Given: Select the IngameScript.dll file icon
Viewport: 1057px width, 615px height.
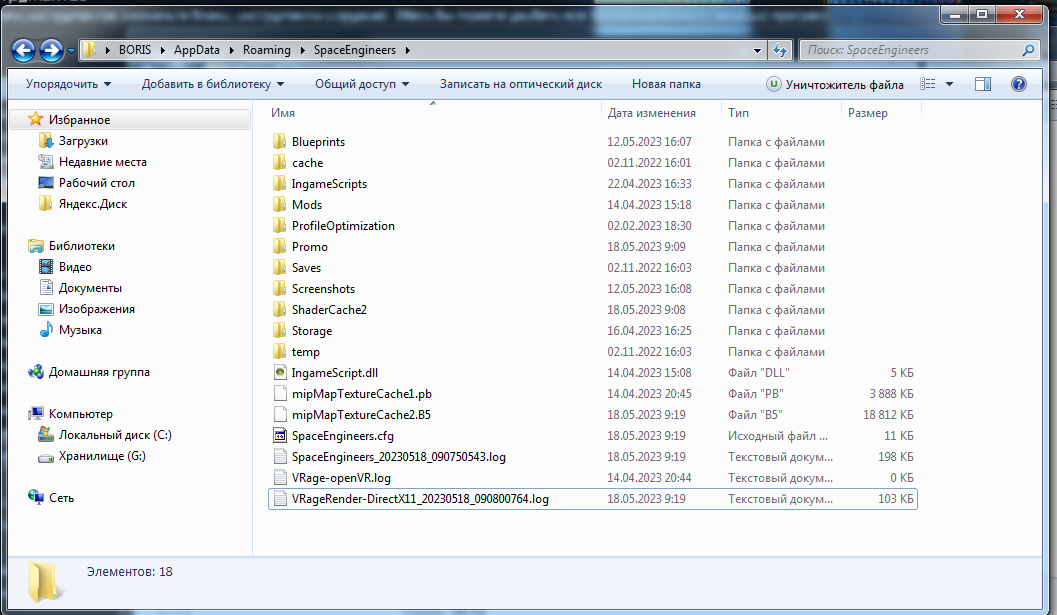Looking at the screenshot, I should coord(280,373).
